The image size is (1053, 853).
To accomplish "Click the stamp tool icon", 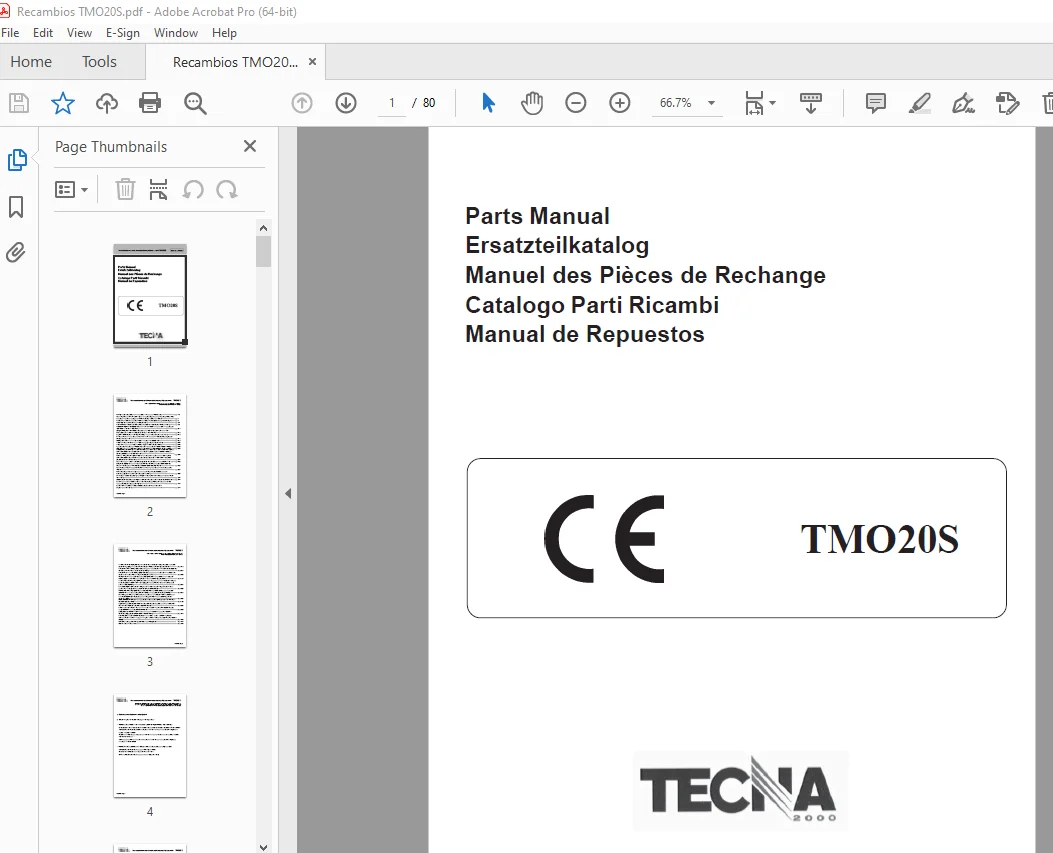I will [1007, 103].
